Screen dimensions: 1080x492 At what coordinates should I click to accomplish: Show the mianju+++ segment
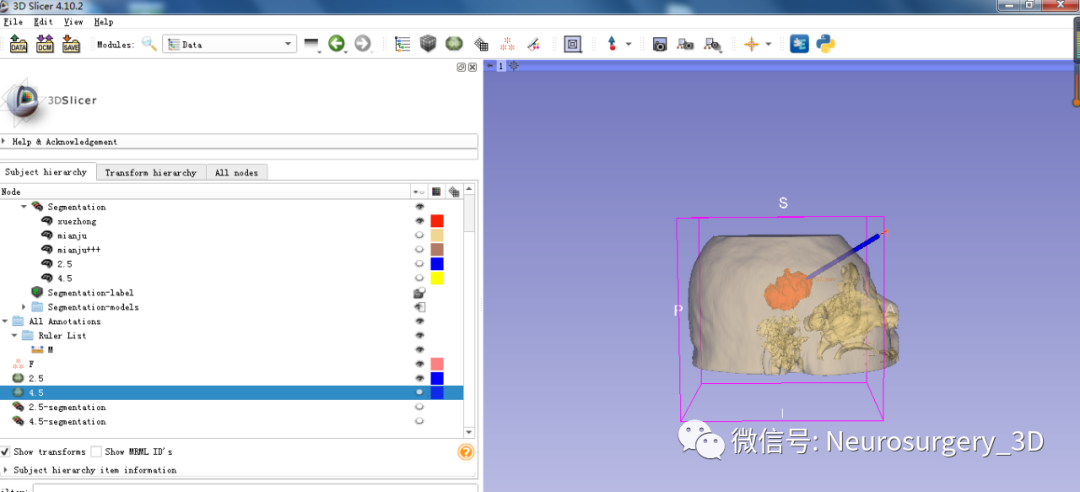419,249
